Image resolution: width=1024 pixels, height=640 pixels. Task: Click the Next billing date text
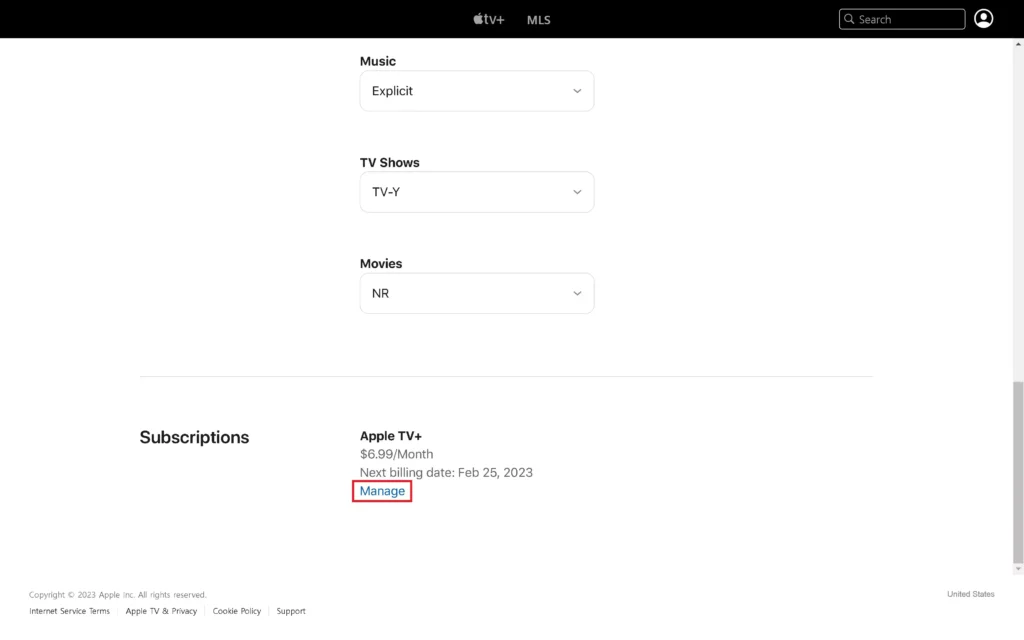click(x=446, y=473)
